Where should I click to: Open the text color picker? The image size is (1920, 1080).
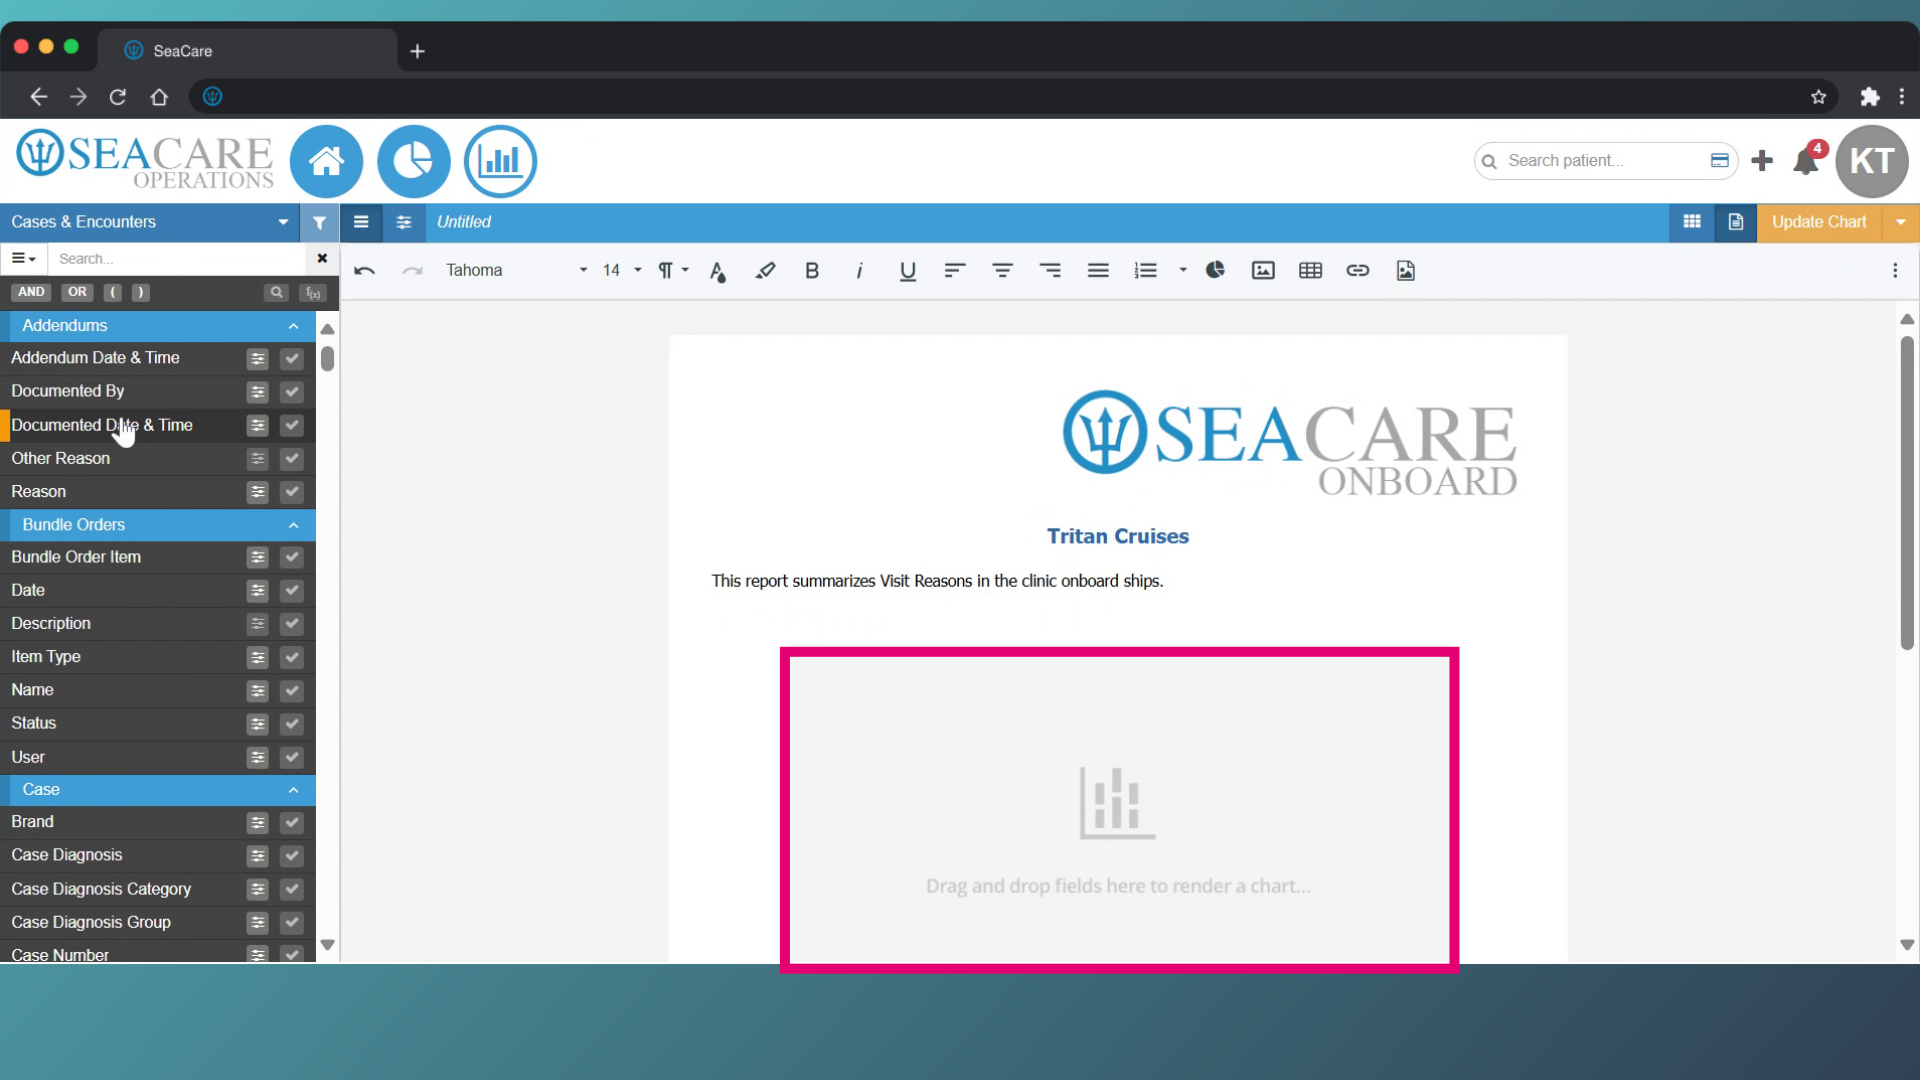(718, 270)
